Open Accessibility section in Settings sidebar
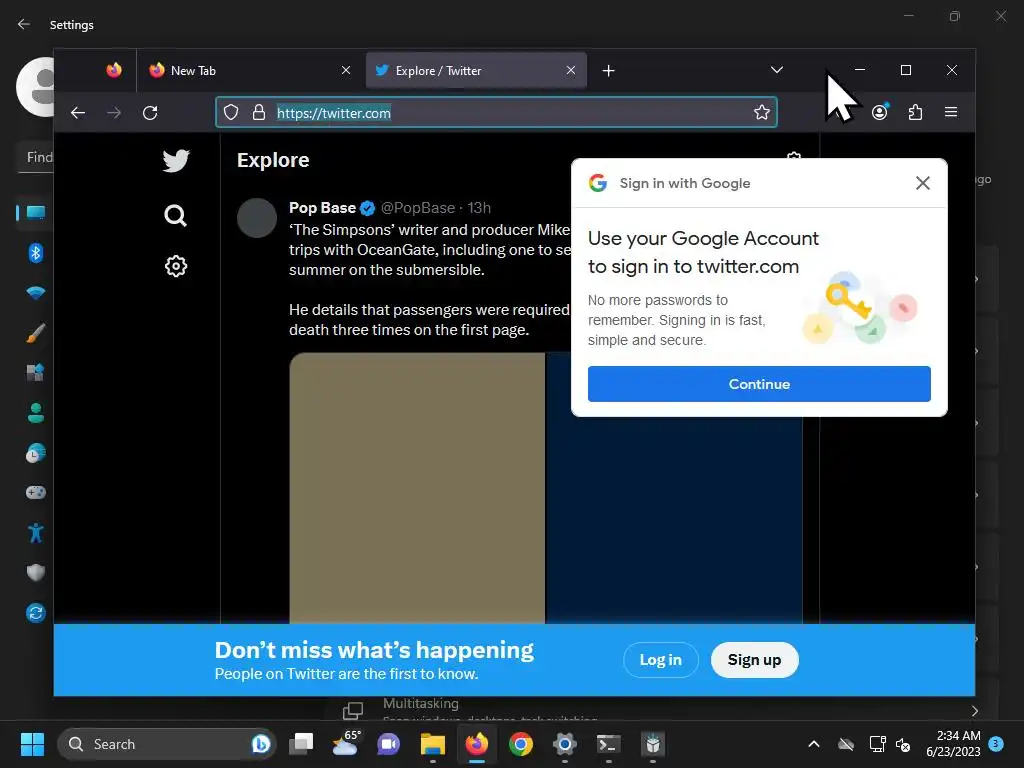The image size is (1024, 768). point(35,533)
